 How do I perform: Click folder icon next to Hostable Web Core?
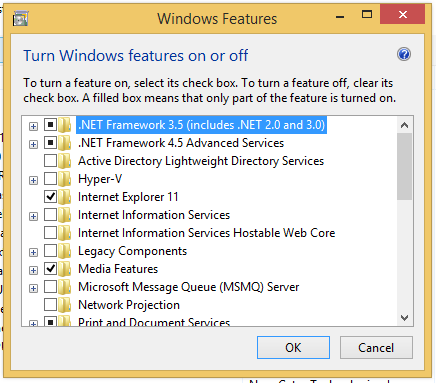[x=64, y=233]
